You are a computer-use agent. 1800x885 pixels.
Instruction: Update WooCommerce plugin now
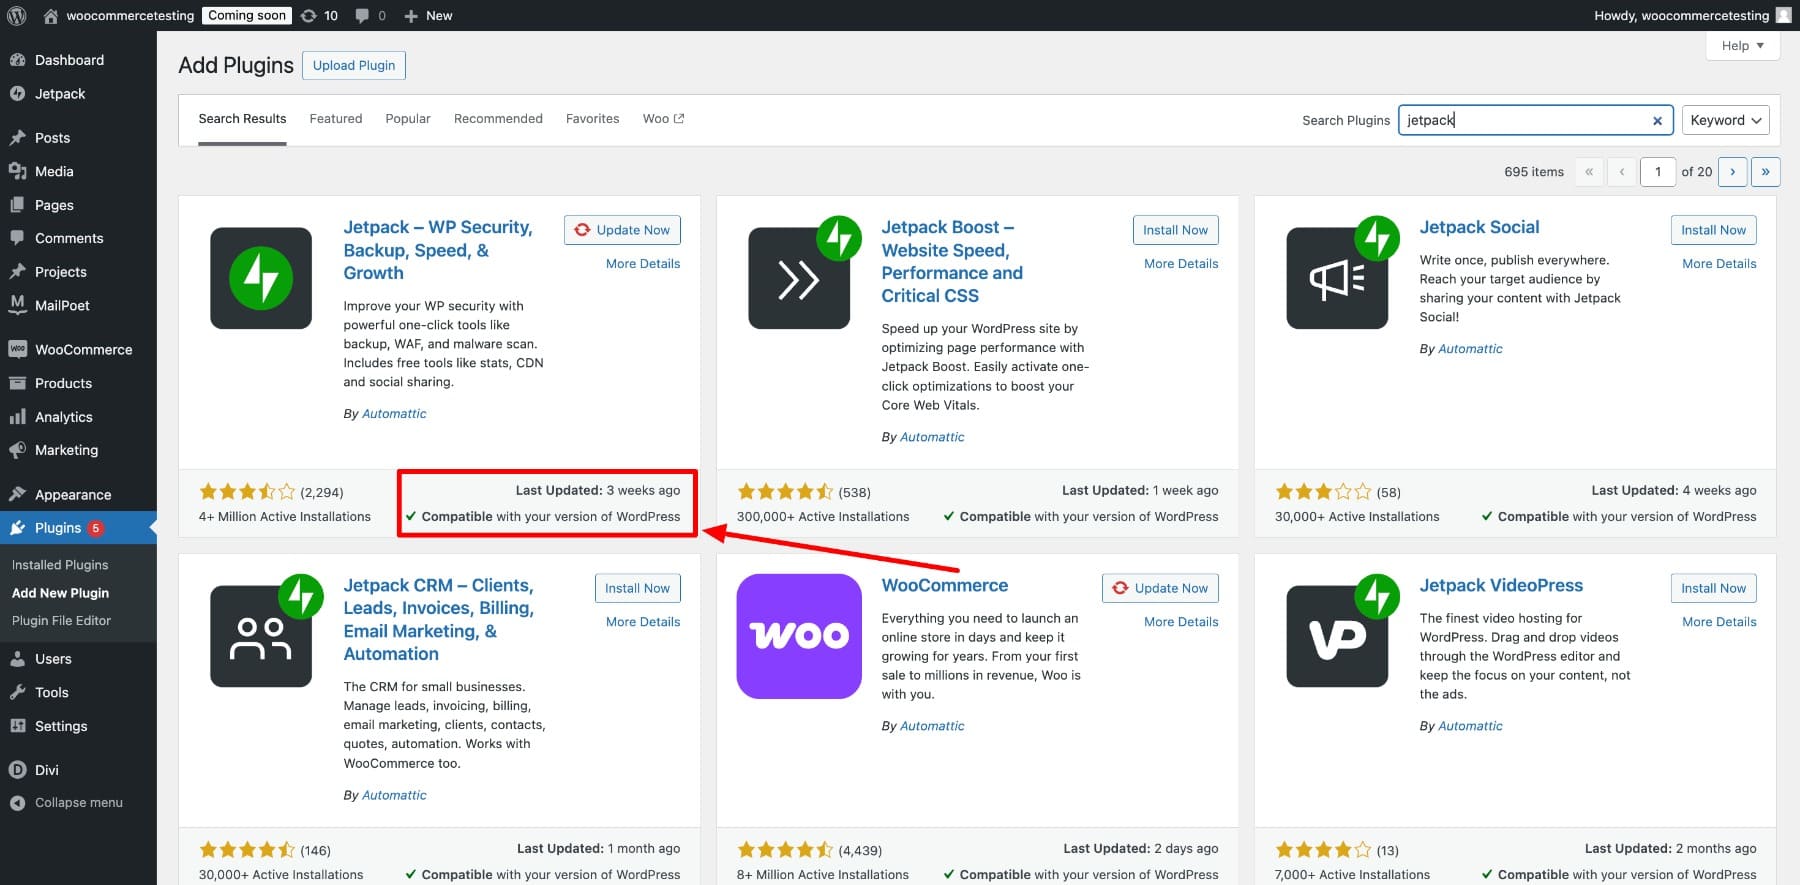pyautogui.click(x=1160, y=588)
